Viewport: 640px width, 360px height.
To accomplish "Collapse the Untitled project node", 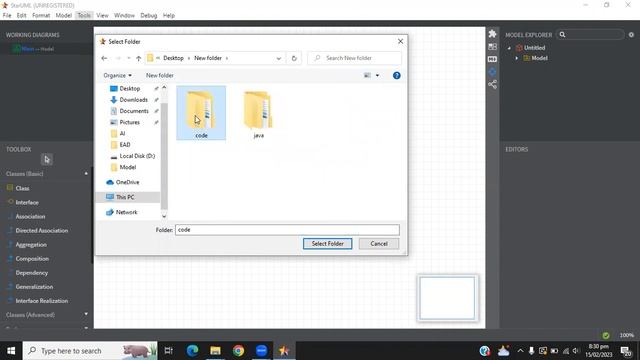I will (509, 48).
